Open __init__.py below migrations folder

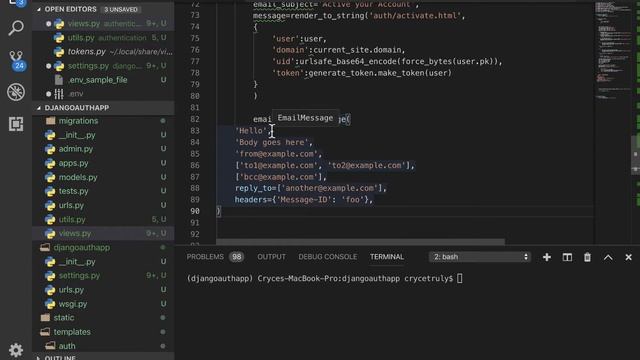(104, 135)
